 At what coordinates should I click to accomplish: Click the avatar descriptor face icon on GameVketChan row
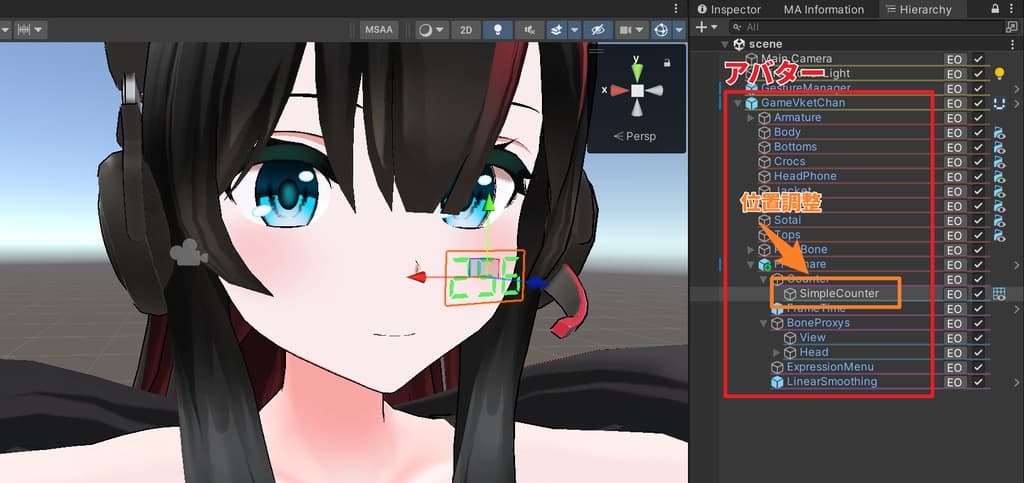click(x=999, y=102)
